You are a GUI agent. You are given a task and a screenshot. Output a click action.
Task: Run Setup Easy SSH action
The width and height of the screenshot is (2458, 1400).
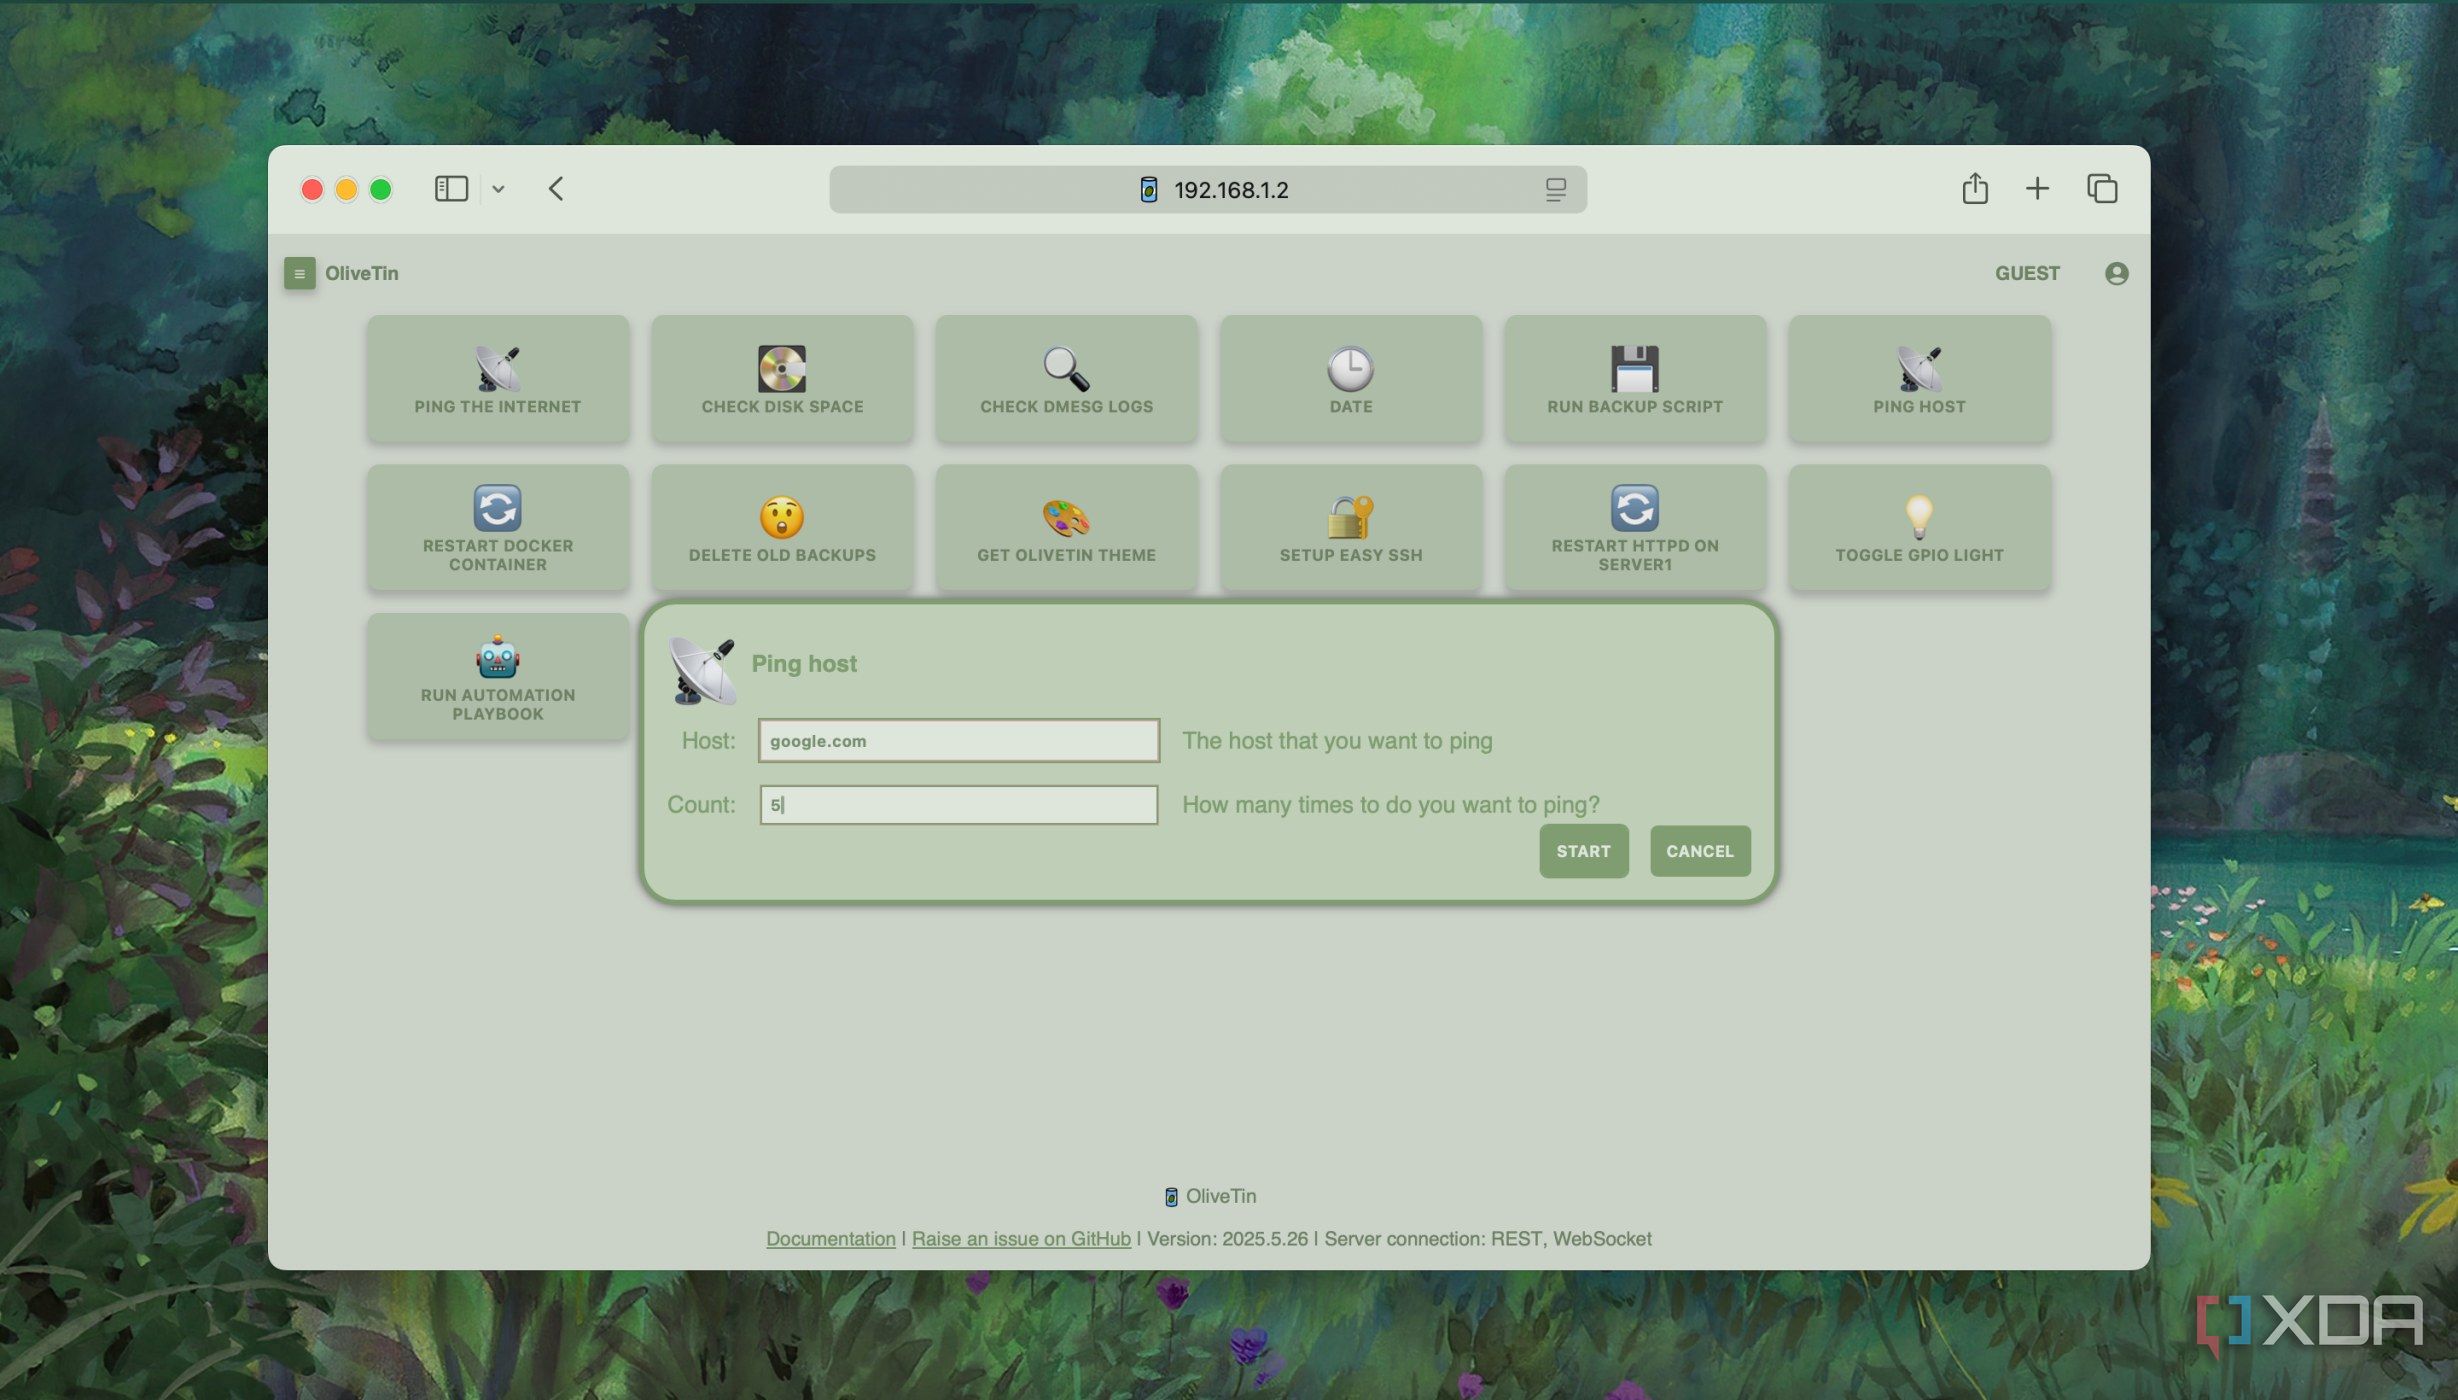(x=1351, y=527)
